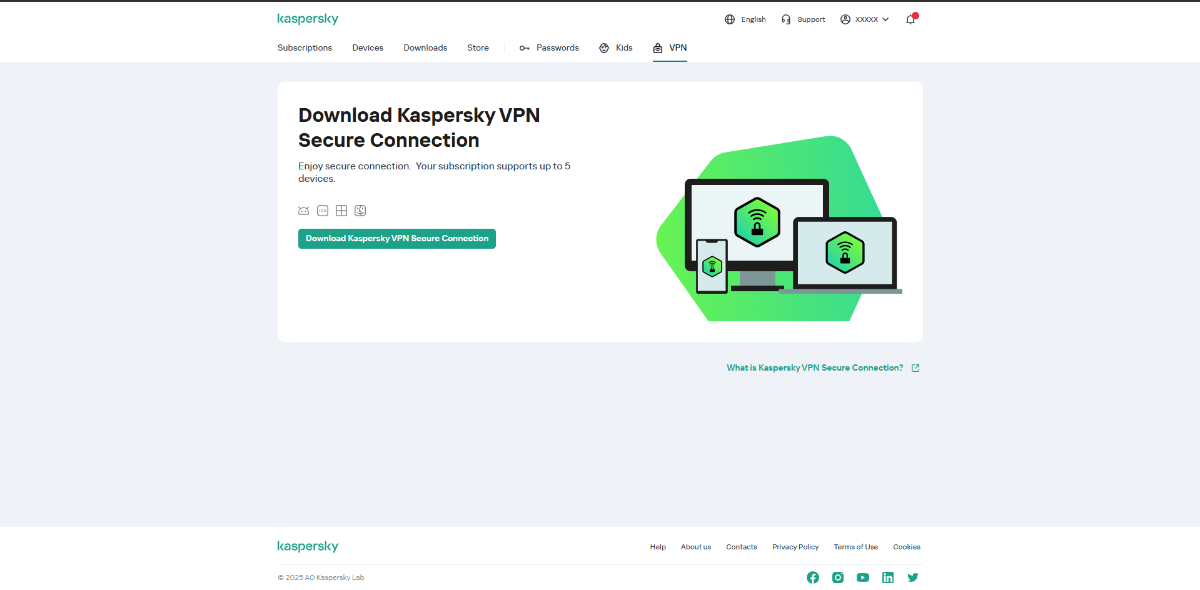Go to the Subscriptions tab
Screen dimensions: 1200x590
[305, 48]
